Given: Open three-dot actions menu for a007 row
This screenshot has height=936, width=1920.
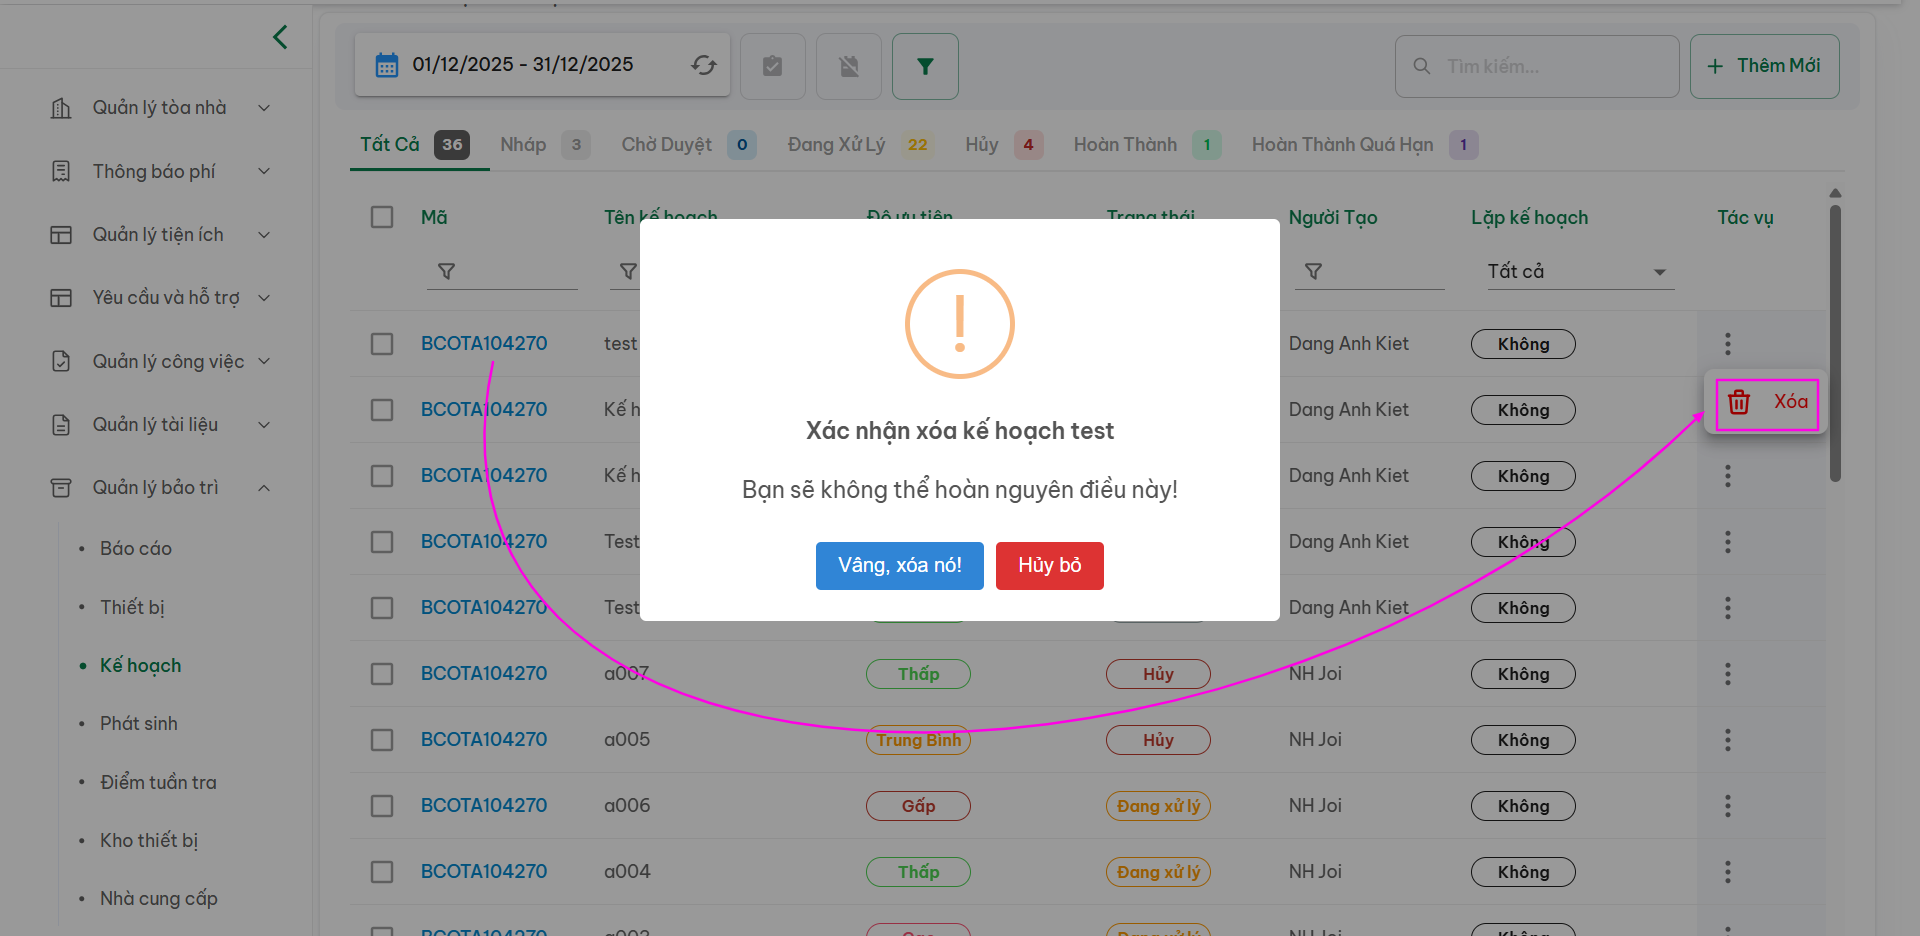Looking at the screenshot, I should click(x=1727, y=674).
